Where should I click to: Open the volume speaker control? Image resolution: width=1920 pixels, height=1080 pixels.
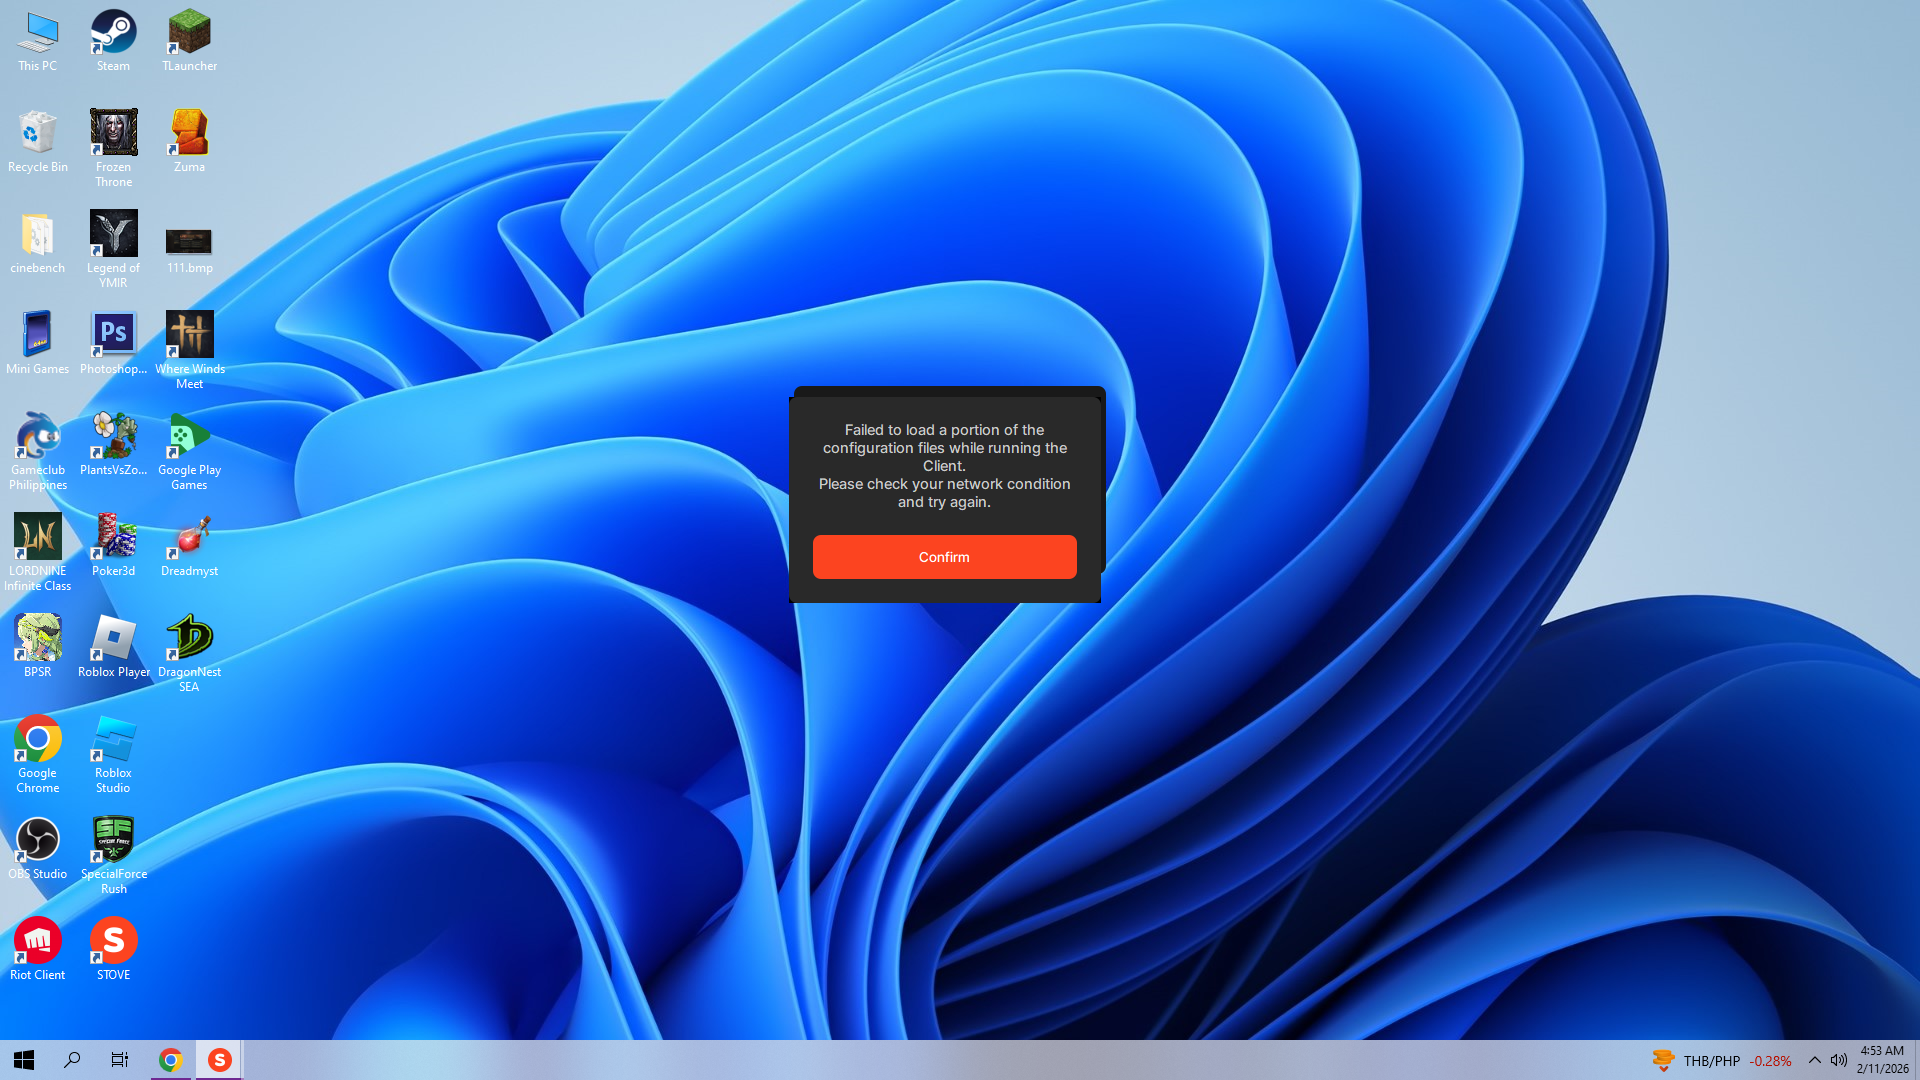pyautogui.click(x=1838, y=1060)
